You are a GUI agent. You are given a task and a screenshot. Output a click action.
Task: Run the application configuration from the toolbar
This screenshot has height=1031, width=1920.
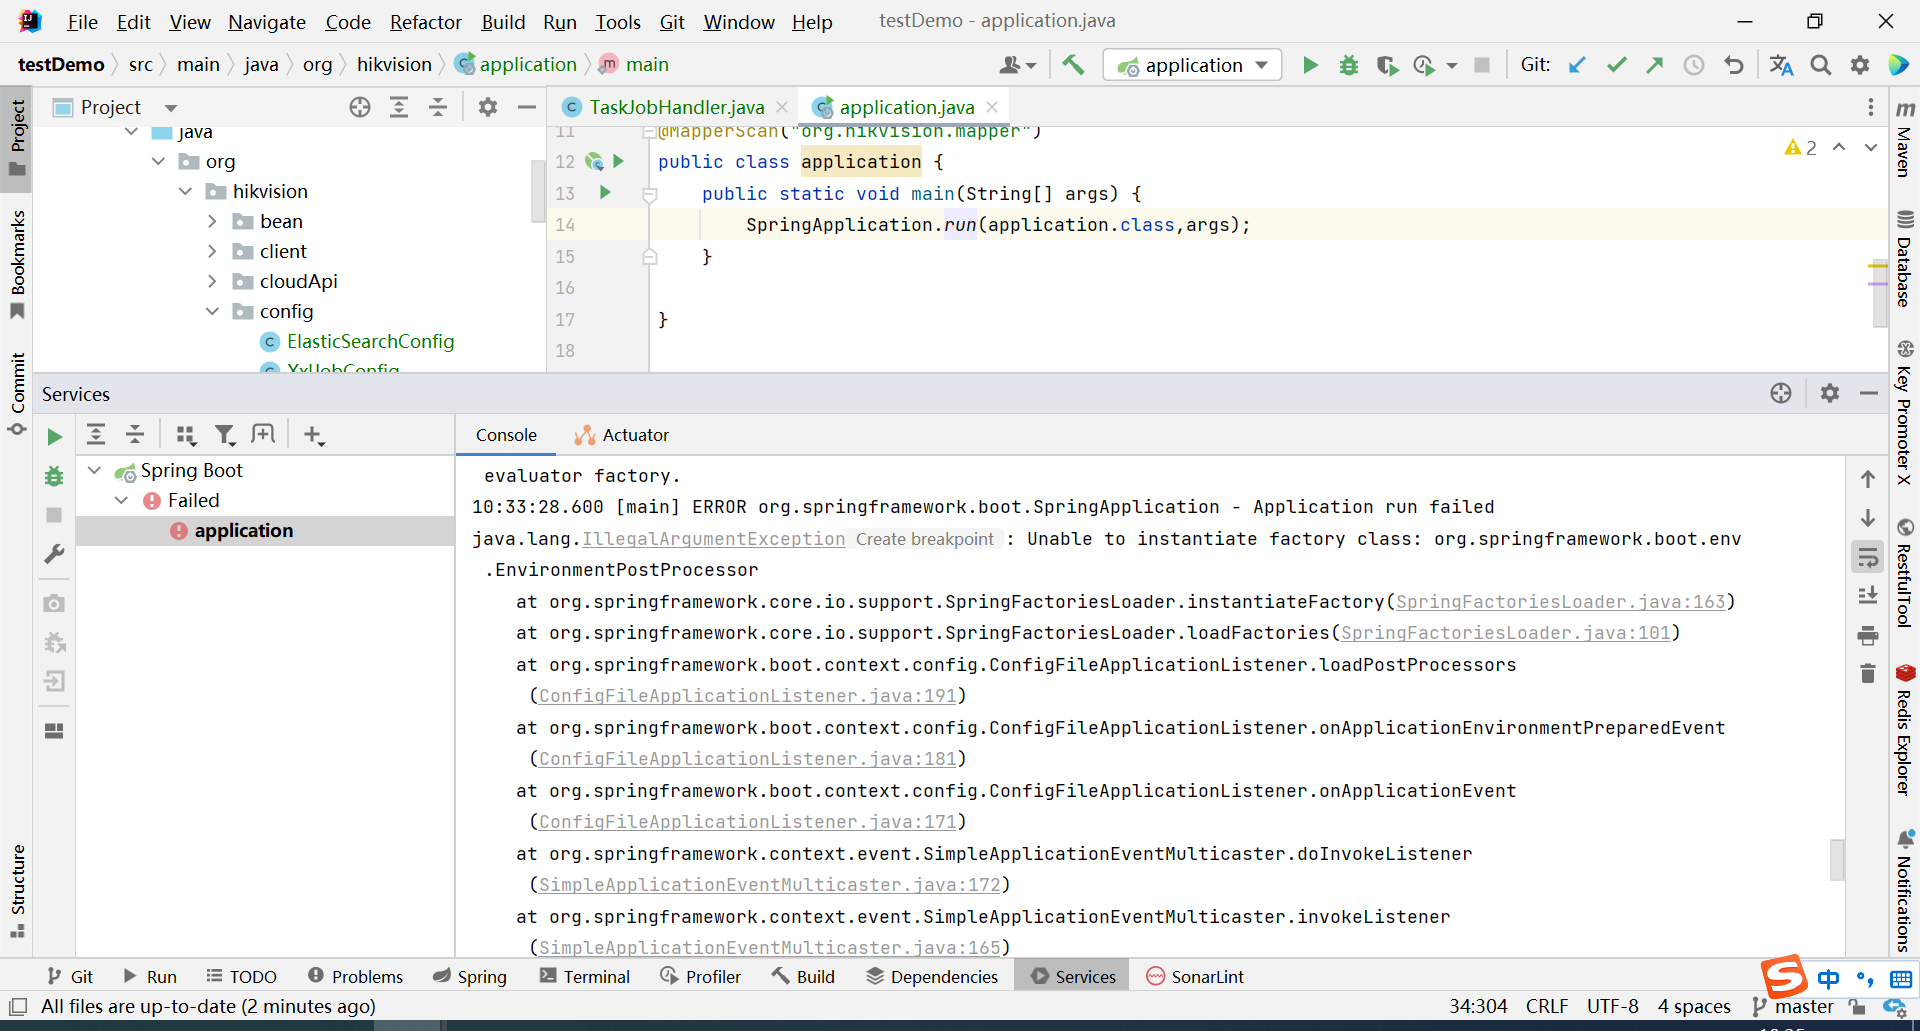[1310, 65]
